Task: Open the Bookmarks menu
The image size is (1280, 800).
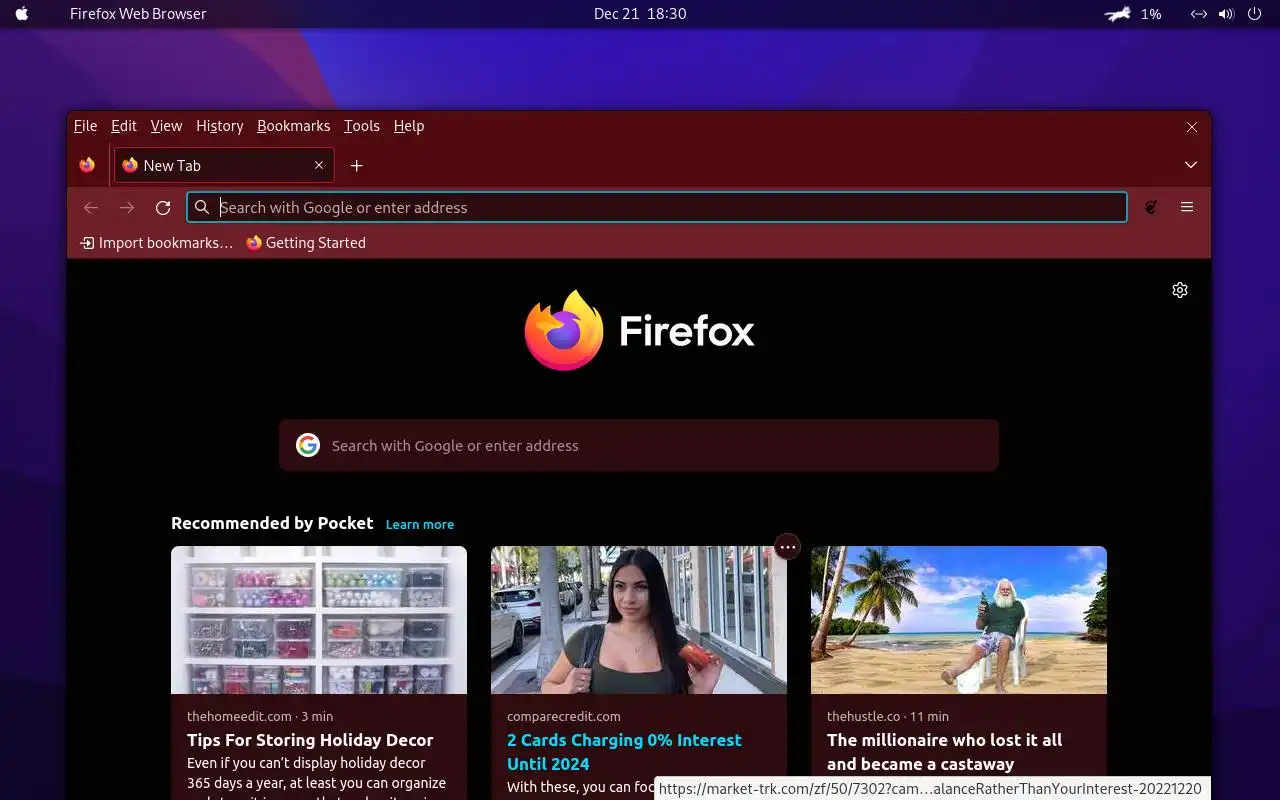Action: tap(293, 126)
